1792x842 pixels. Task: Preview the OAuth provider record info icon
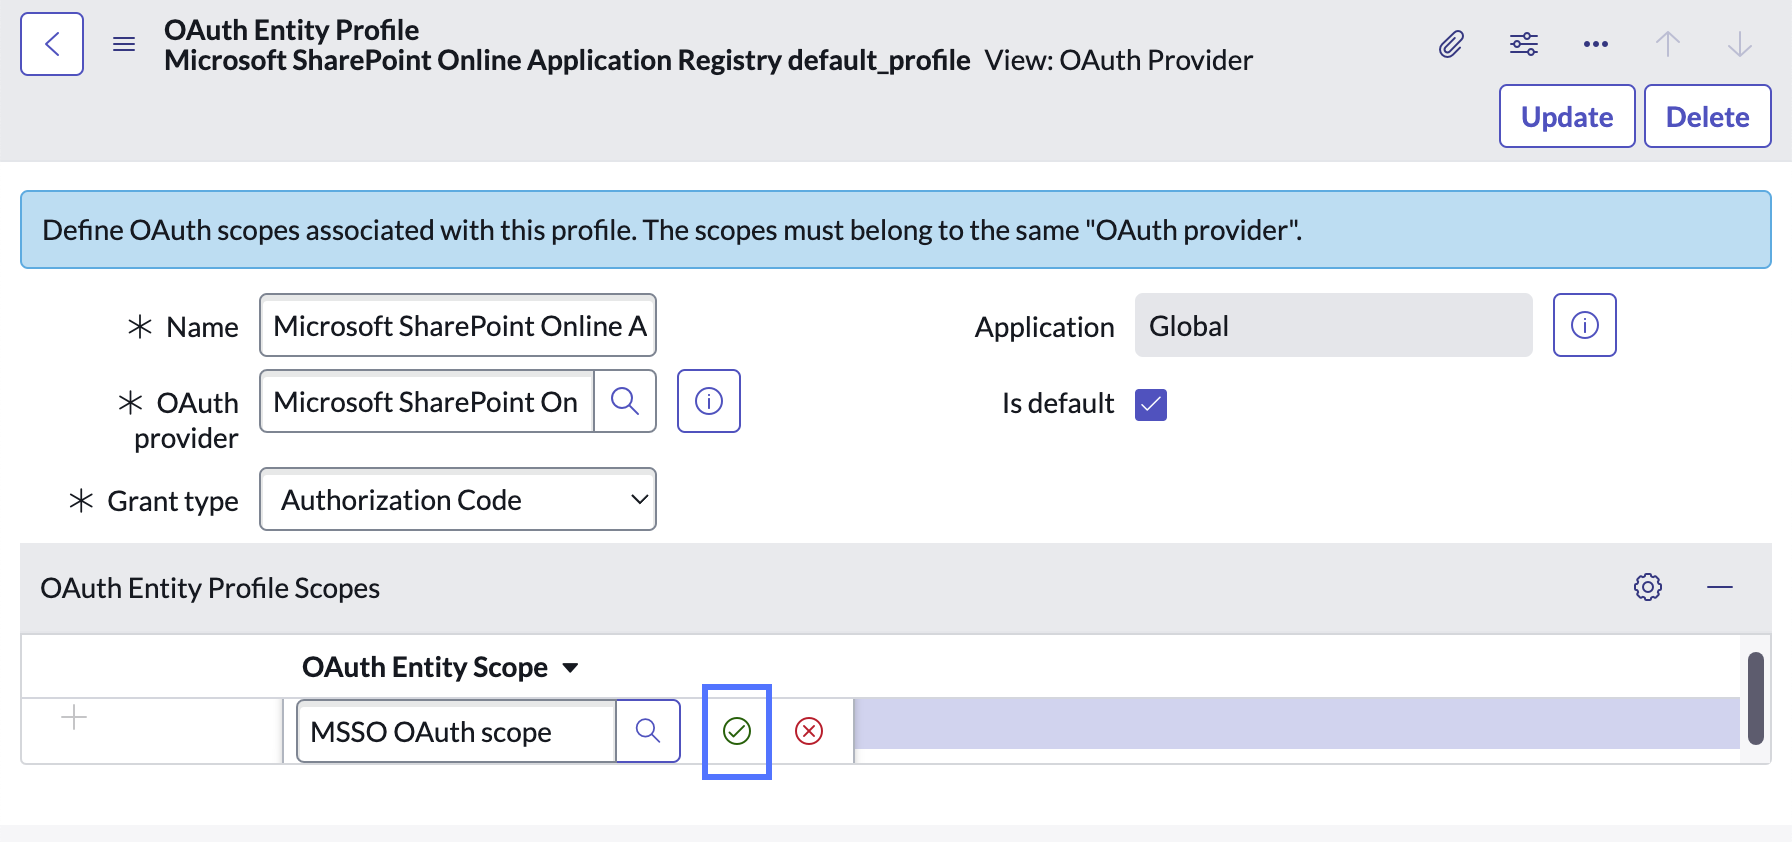click(x=709, y=401)
